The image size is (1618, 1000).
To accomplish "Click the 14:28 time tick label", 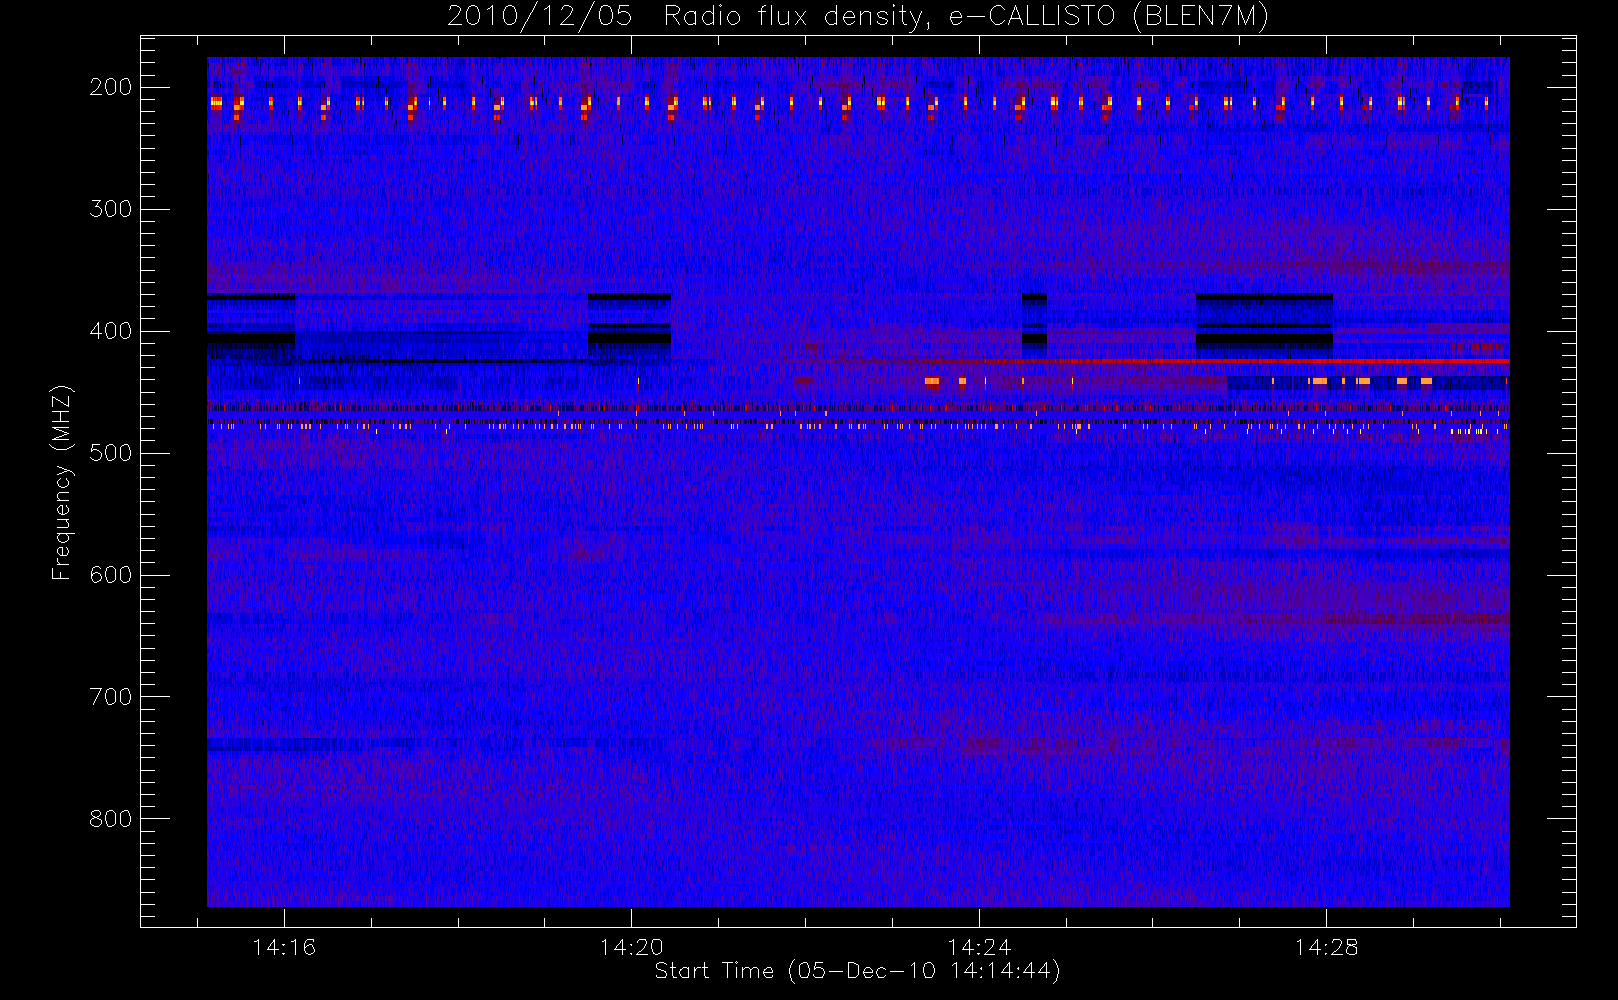I will pyautogui.click(x=1327, y=947).
